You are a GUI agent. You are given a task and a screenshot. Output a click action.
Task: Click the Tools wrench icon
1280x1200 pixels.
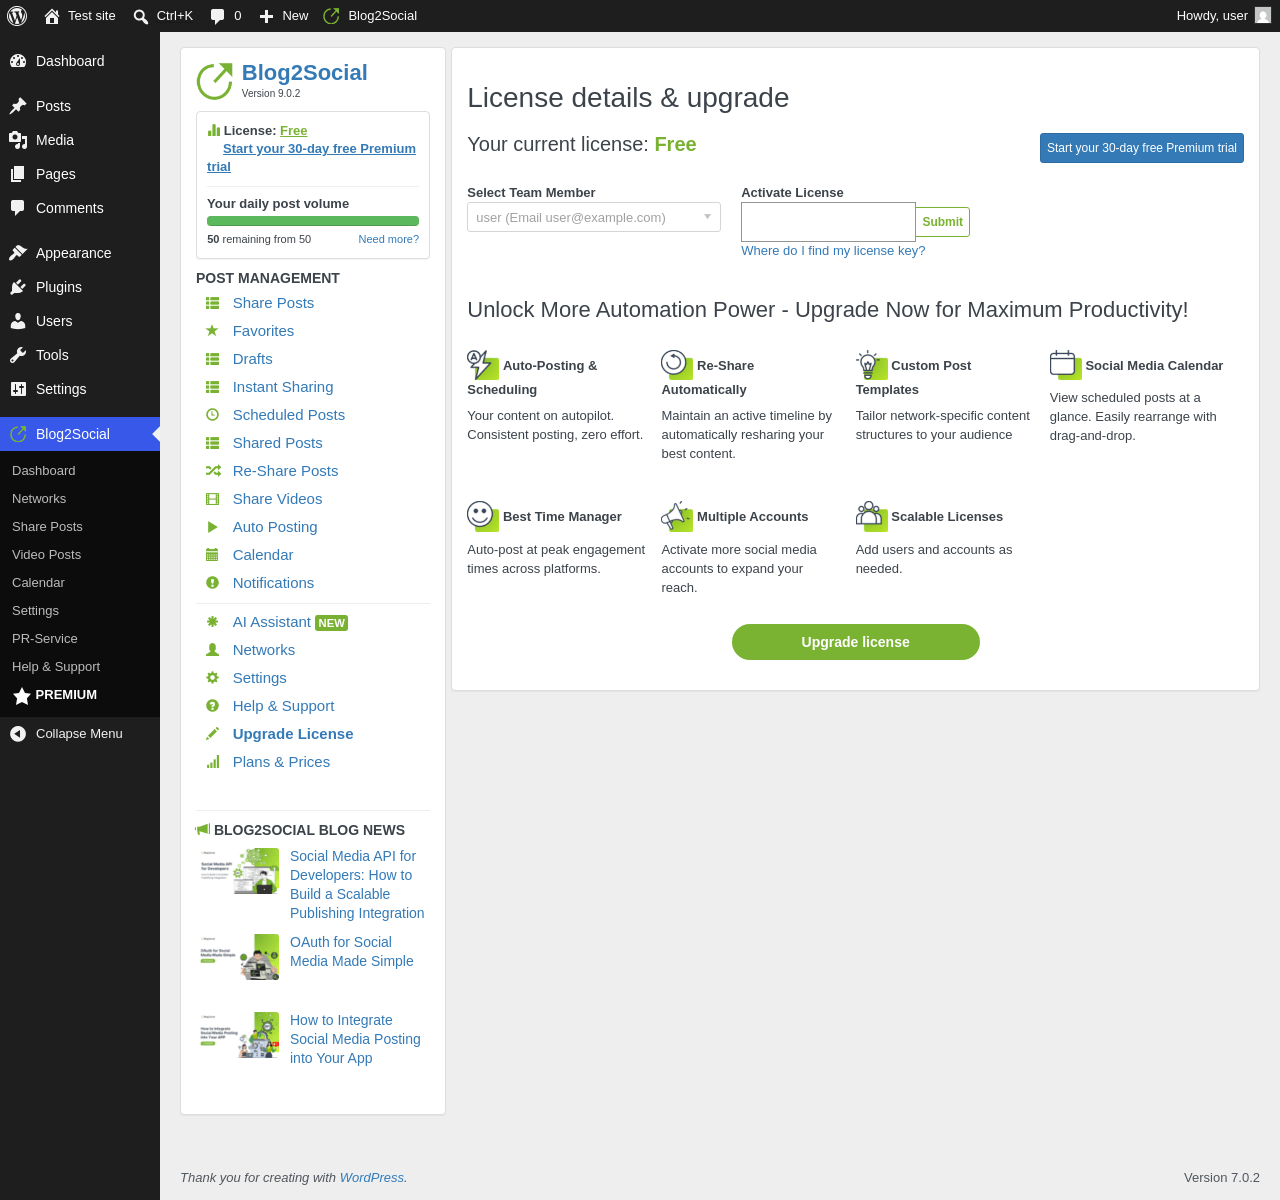(18, 355)
